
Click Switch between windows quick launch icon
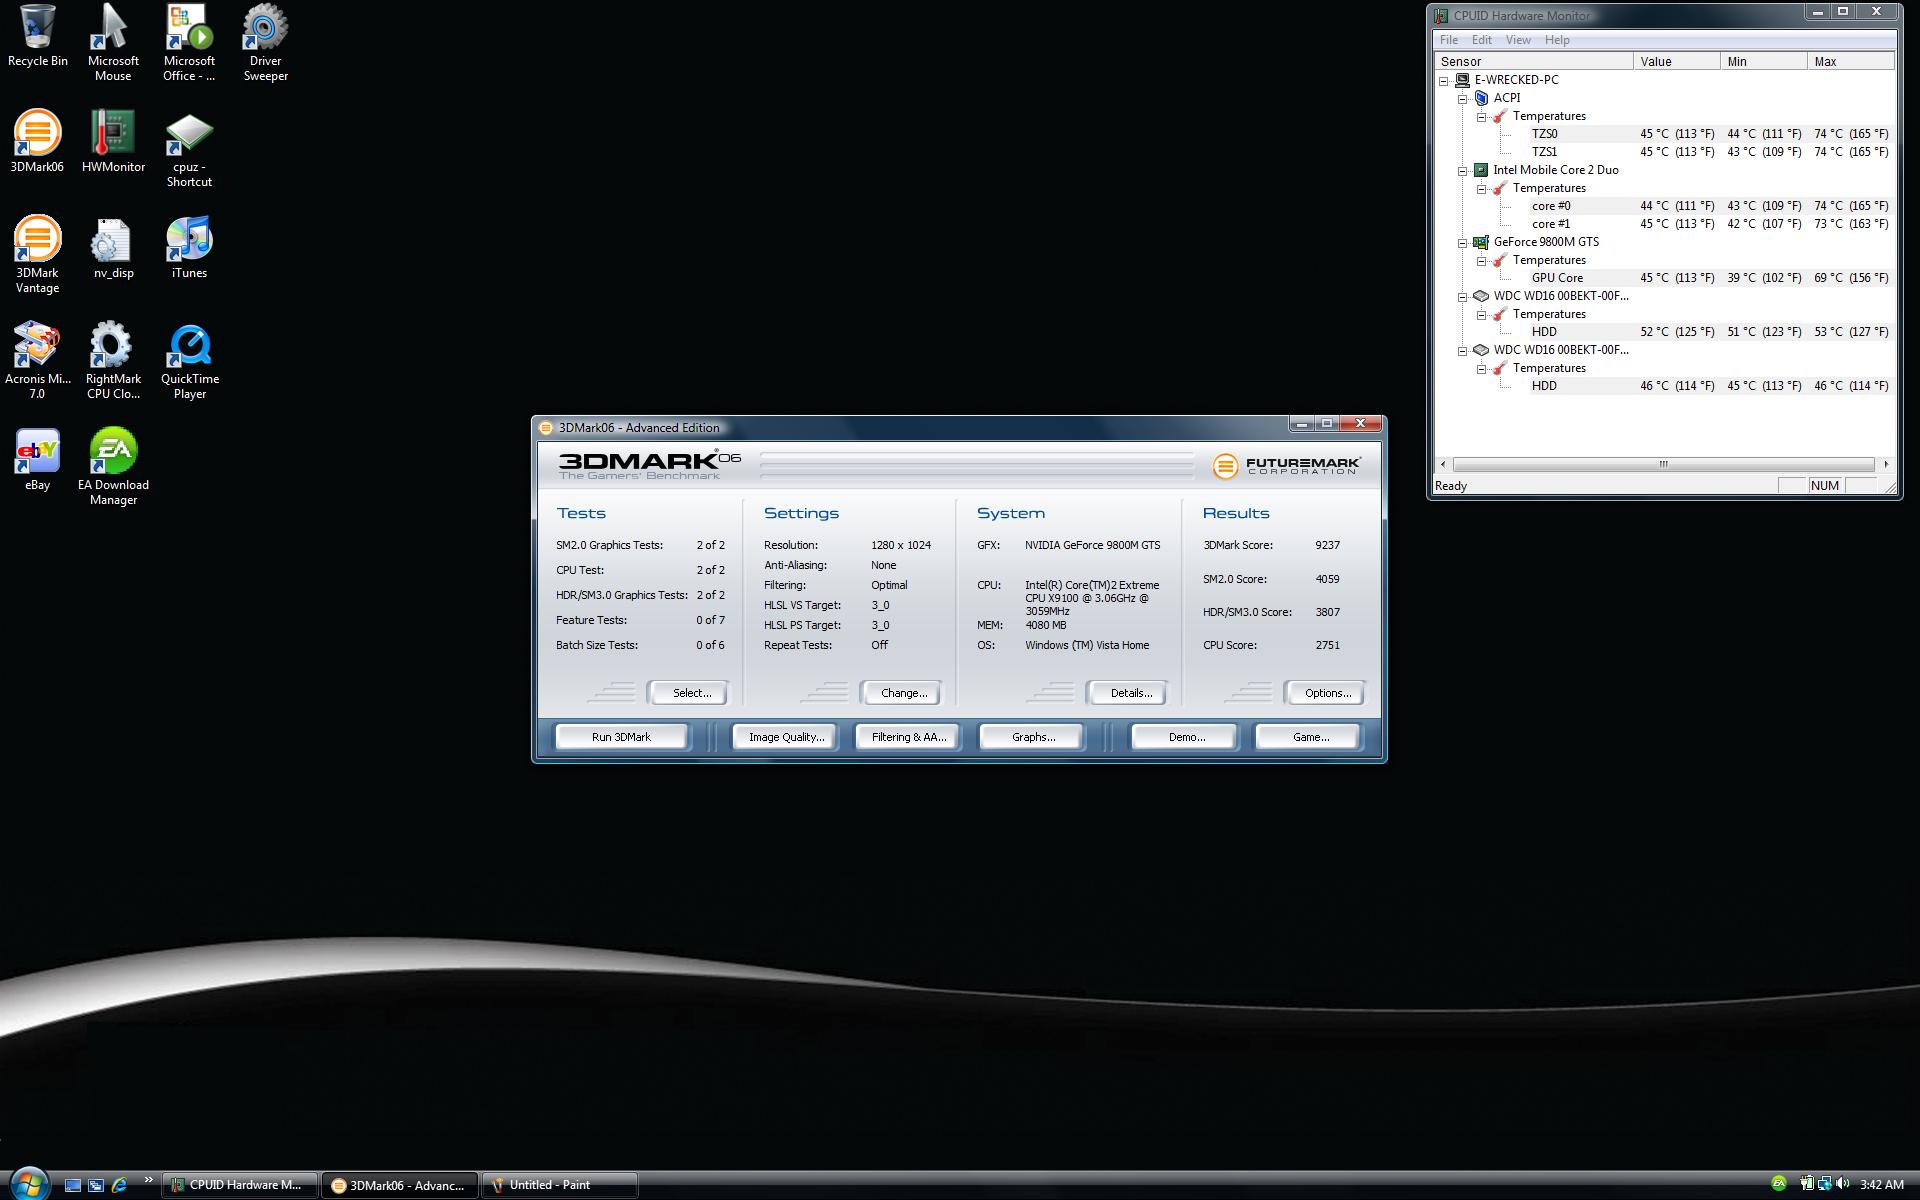coord(96,1185)
